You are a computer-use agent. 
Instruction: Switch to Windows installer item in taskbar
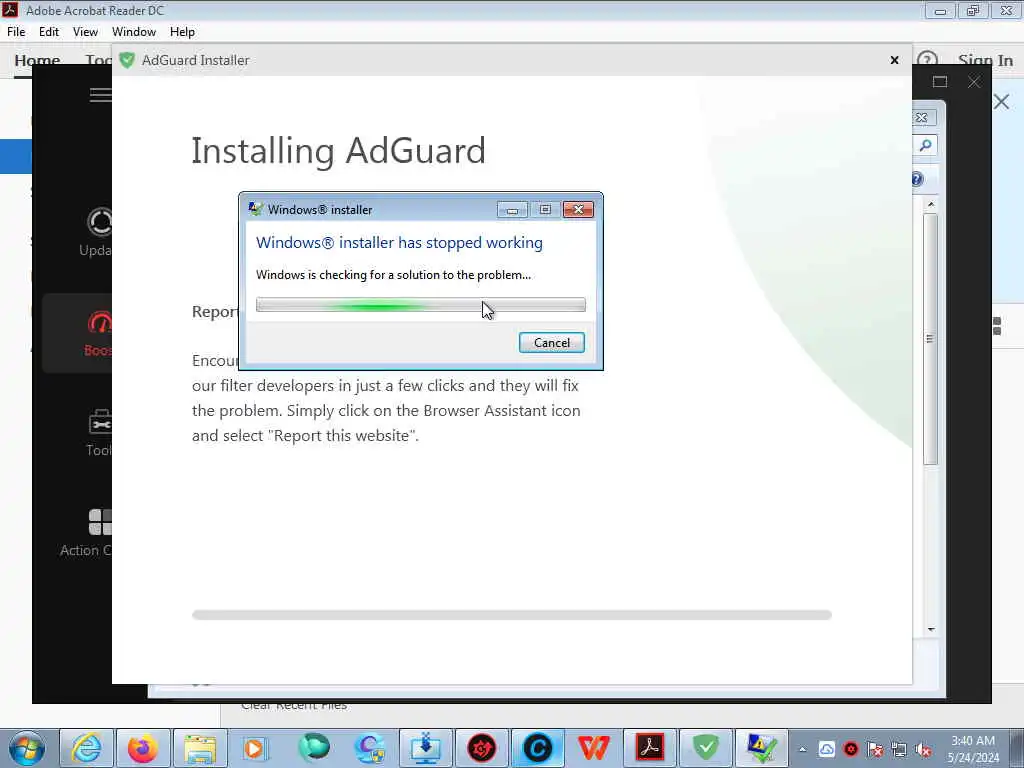762,748
